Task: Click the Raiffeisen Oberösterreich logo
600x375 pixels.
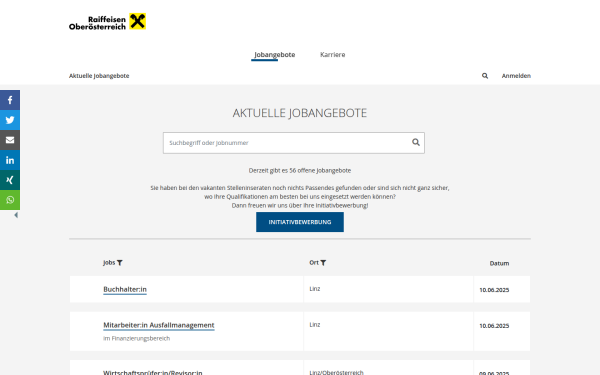Action: (107, 22)
